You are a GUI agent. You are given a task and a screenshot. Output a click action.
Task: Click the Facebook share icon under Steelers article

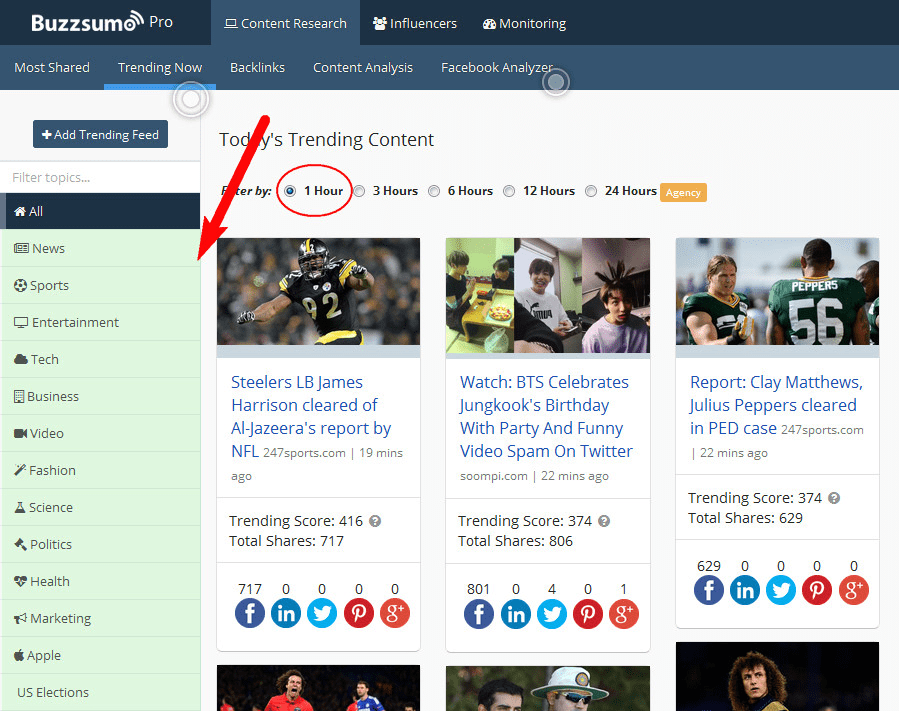[249, 613]
